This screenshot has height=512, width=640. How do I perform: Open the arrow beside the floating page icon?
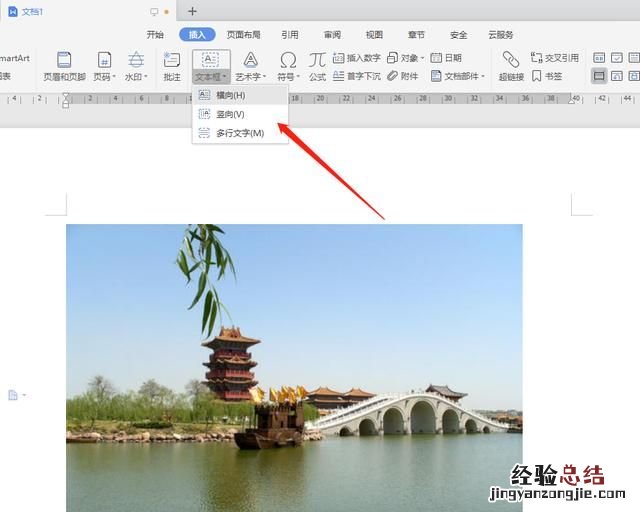[24, 395]
